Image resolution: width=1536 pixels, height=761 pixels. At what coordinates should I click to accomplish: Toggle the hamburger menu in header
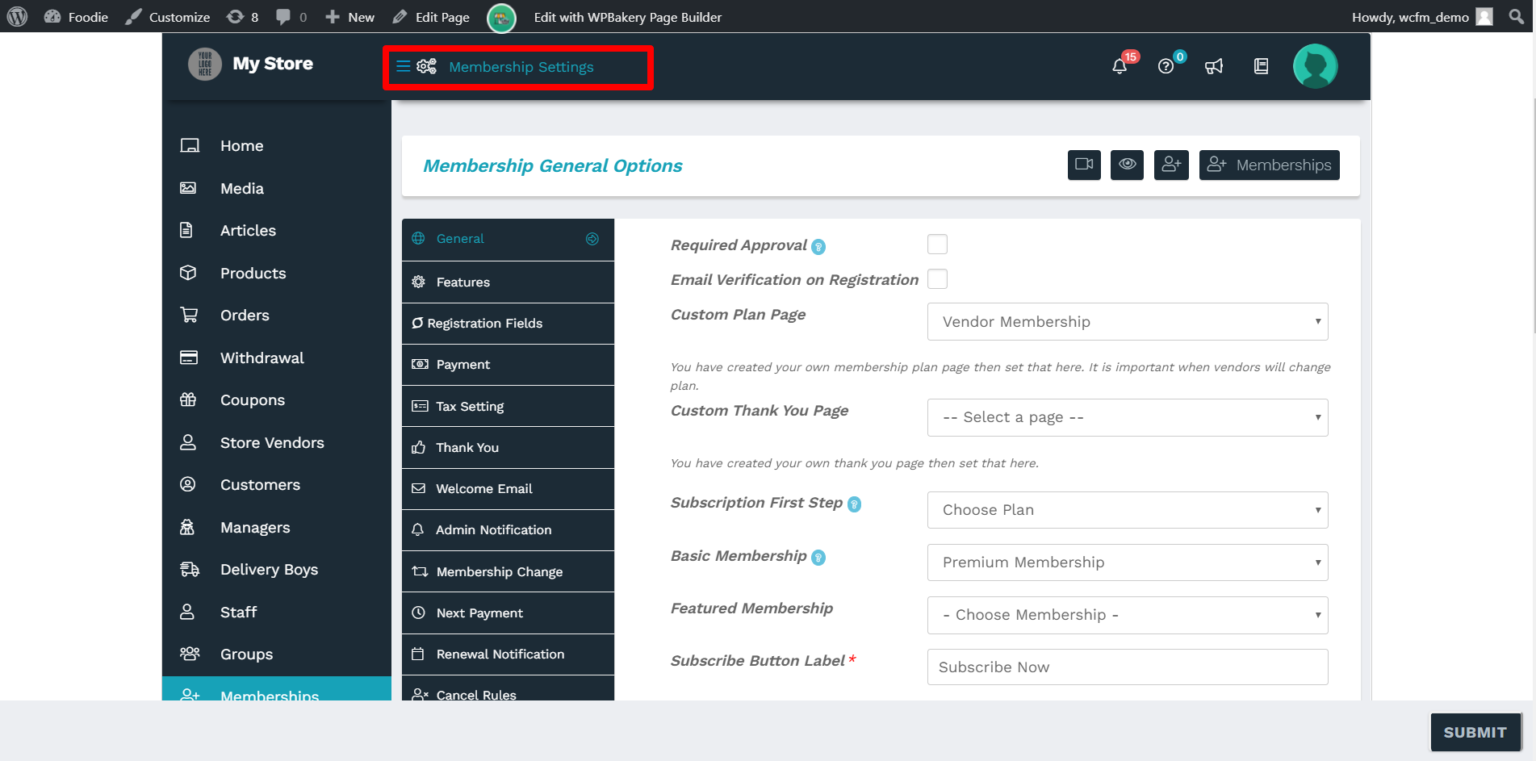pos(403,67)
